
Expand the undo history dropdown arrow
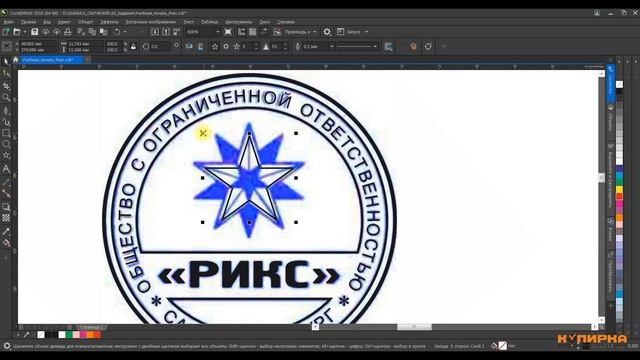pyautogui.click(x=124, y=31)
